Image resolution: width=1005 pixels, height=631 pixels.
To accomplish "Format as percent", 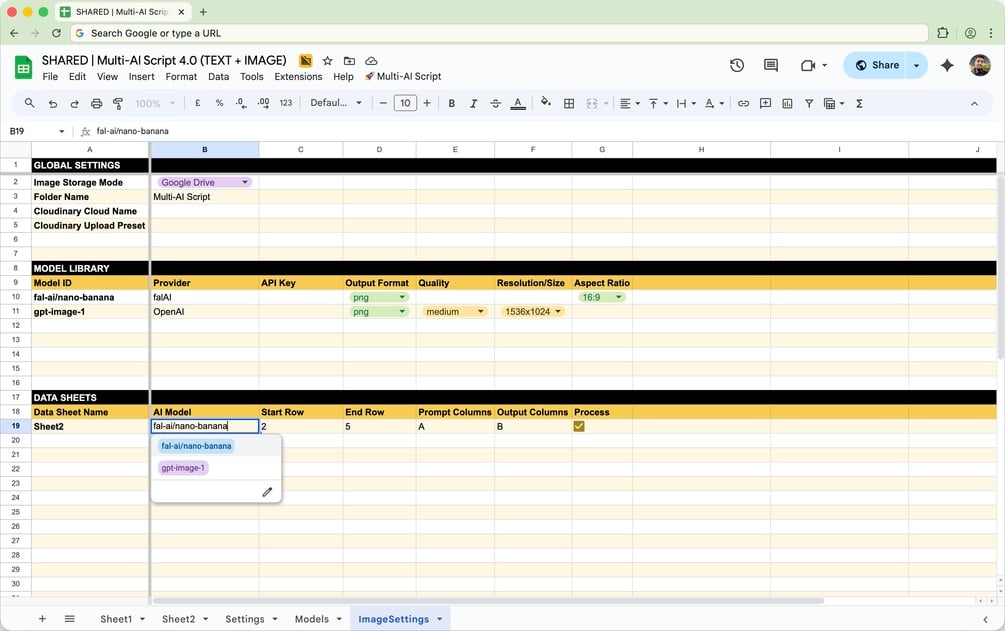I will click(x=219, y=103).
